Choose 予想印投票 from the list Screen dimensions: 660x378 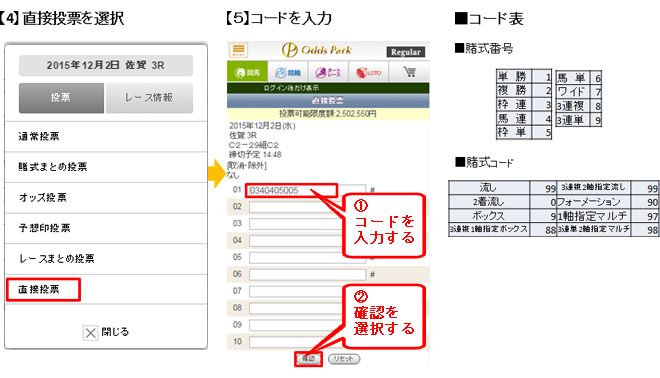(106, 228)
